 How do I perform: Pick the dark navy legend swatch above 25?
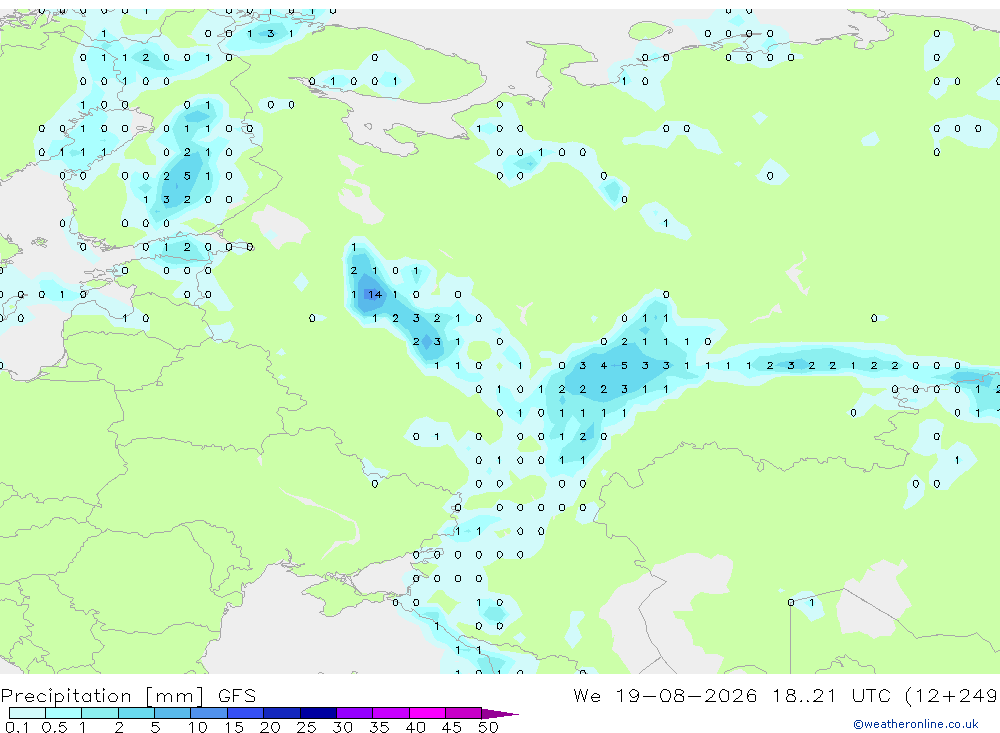point(318,713)
